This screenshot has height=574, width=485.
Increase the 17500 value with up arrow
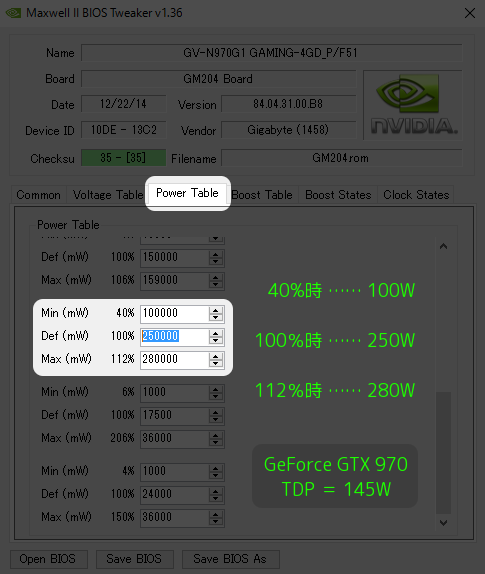pyautogui.click(x=216, y=412)
